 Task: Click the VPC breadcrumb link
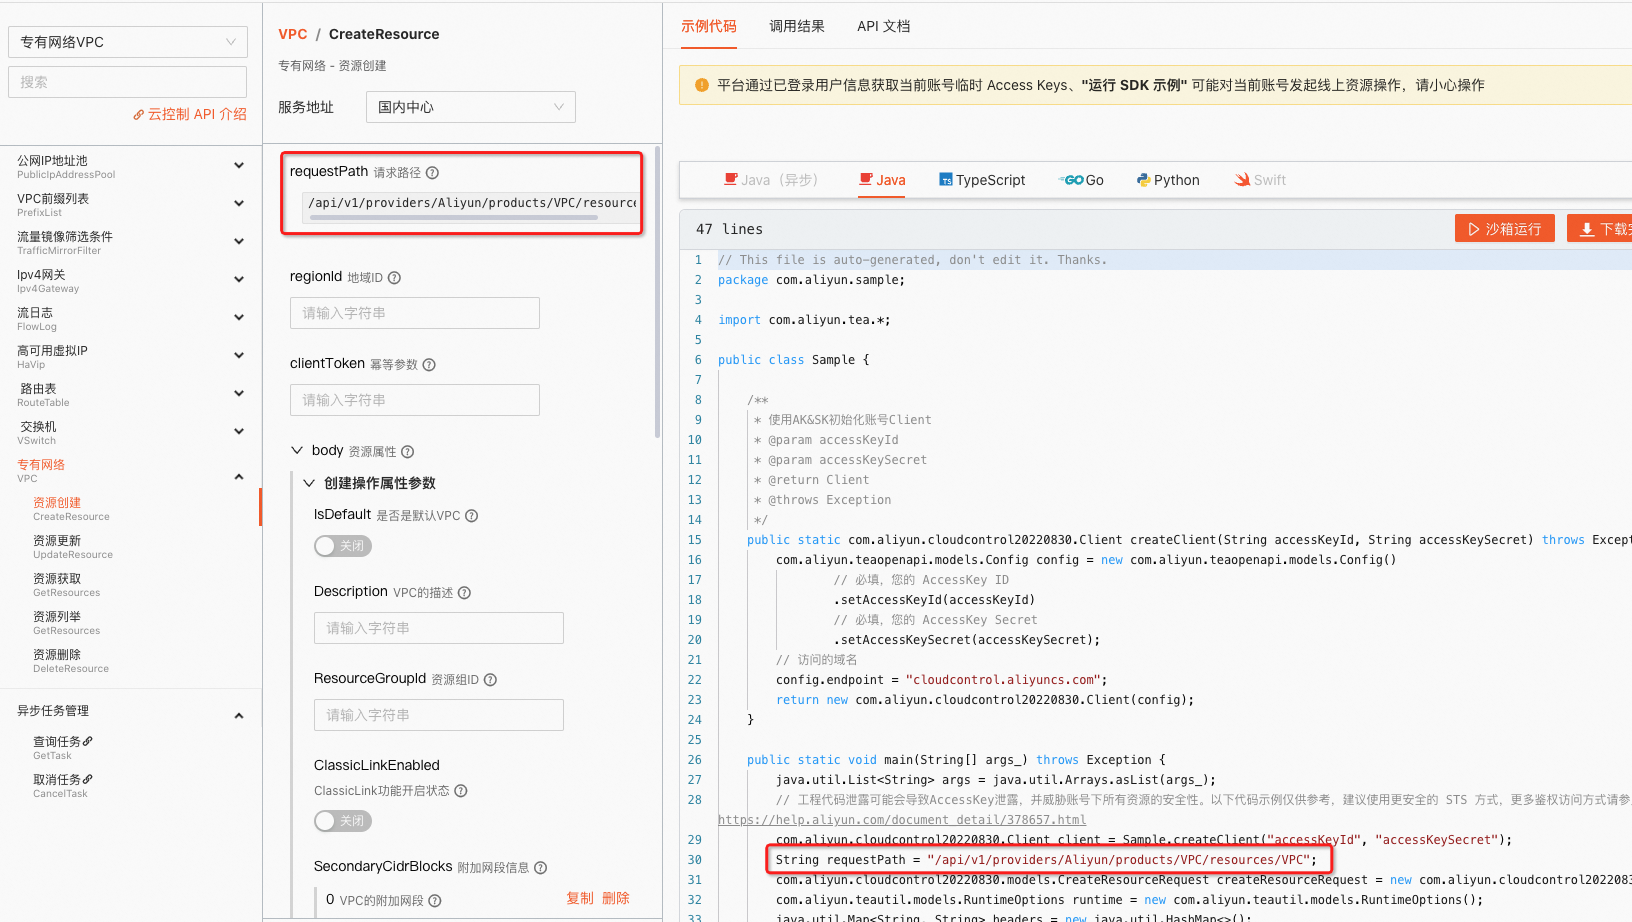(293, 34)
